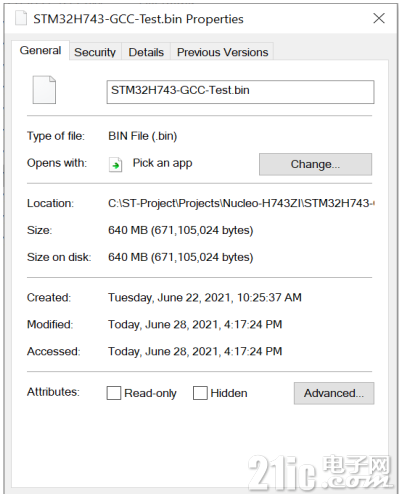Click the large blank file icon
Image resolution: width=402 pixels, height=498 pixels.
pos(44,90)
